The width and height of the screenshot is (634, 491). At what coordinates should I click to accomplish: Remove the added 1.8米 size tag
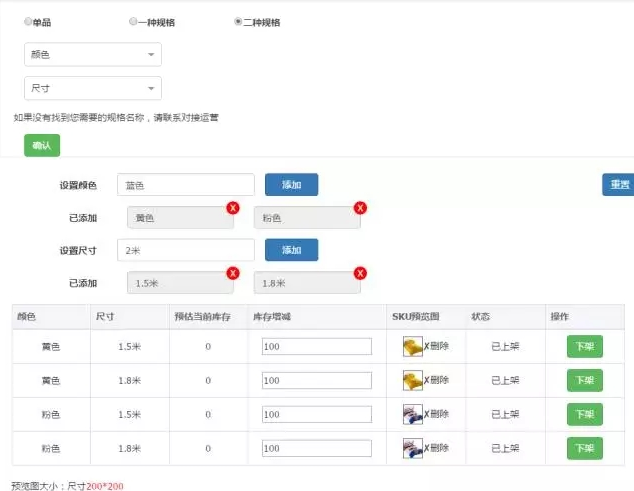(360, 272)
